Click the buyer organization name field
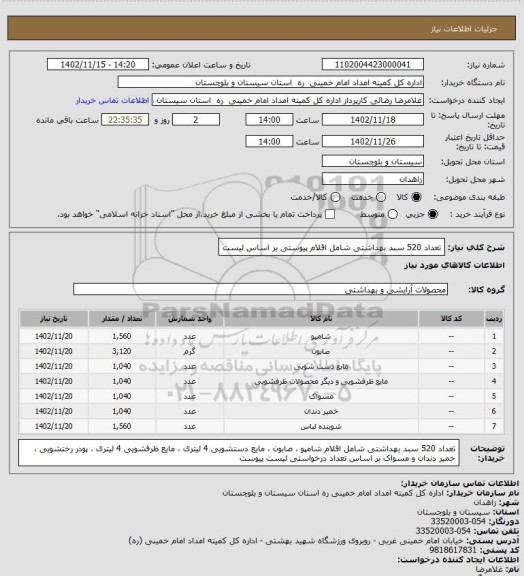Image resolution: width=524 pixels, height=576 pixels. coord(270,82)
